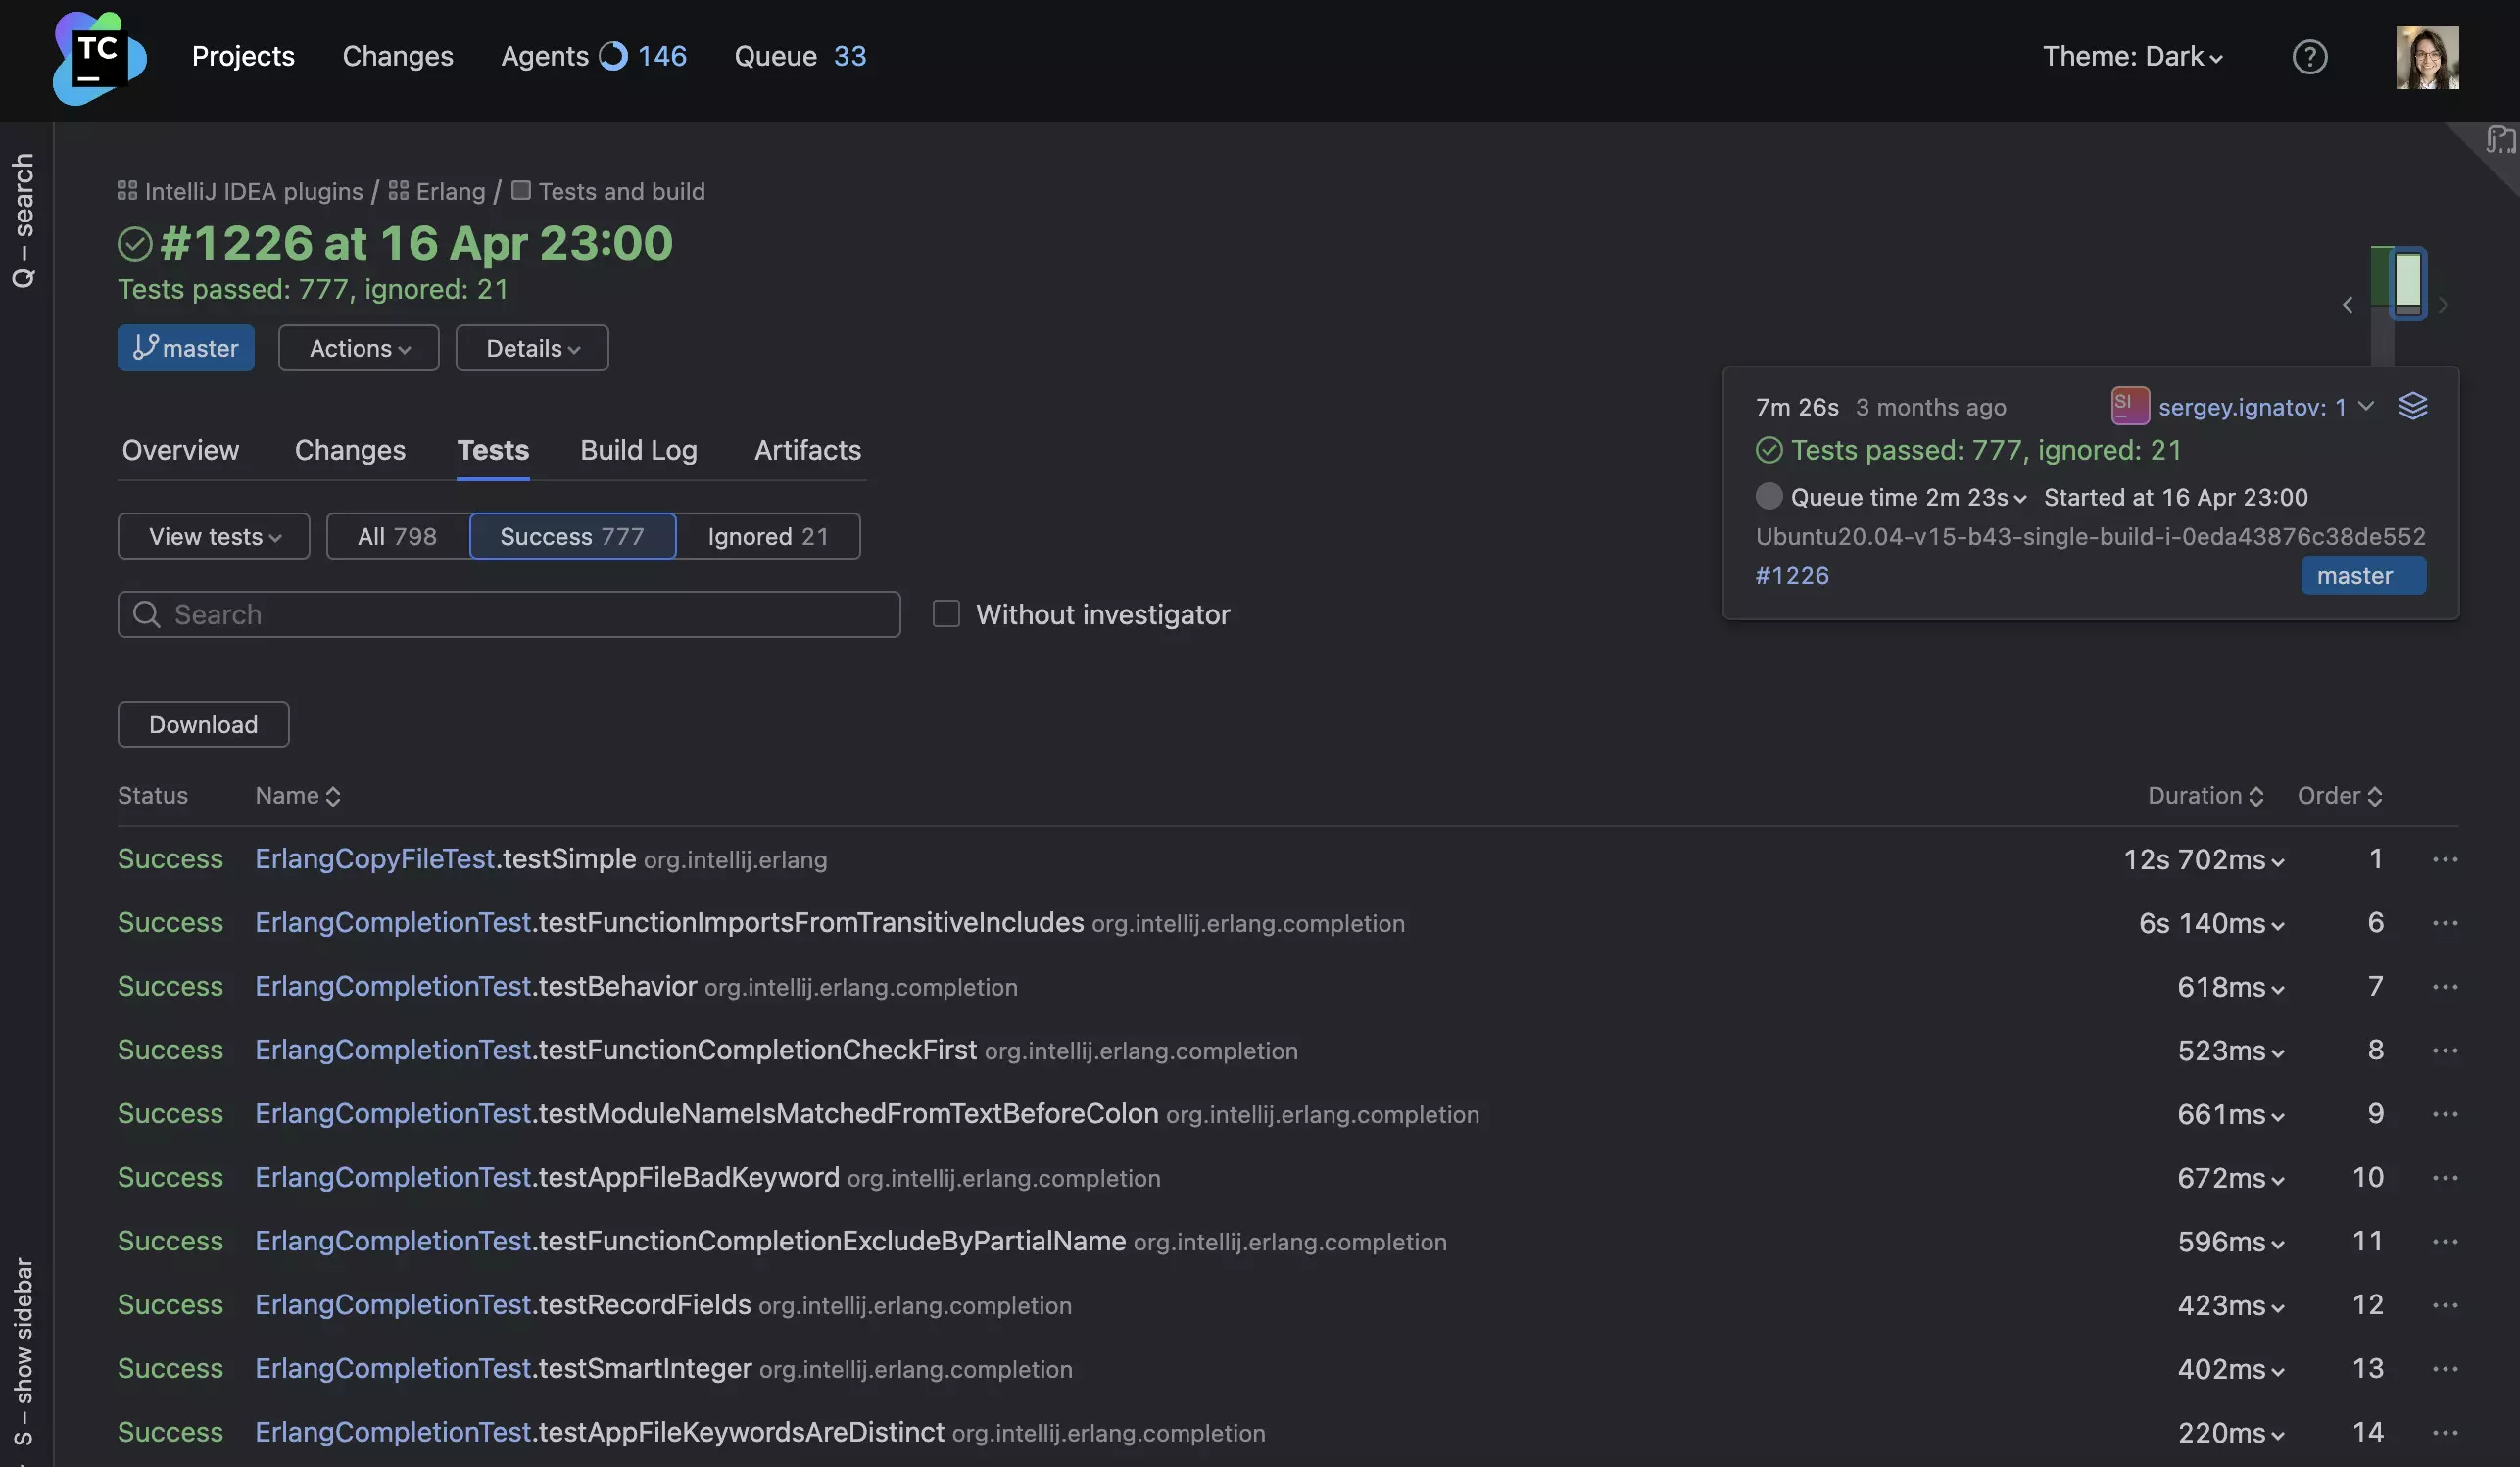Click the top-right corner panel icon
Screen dimensions: 2520x1467
[x=2499, y=140]
